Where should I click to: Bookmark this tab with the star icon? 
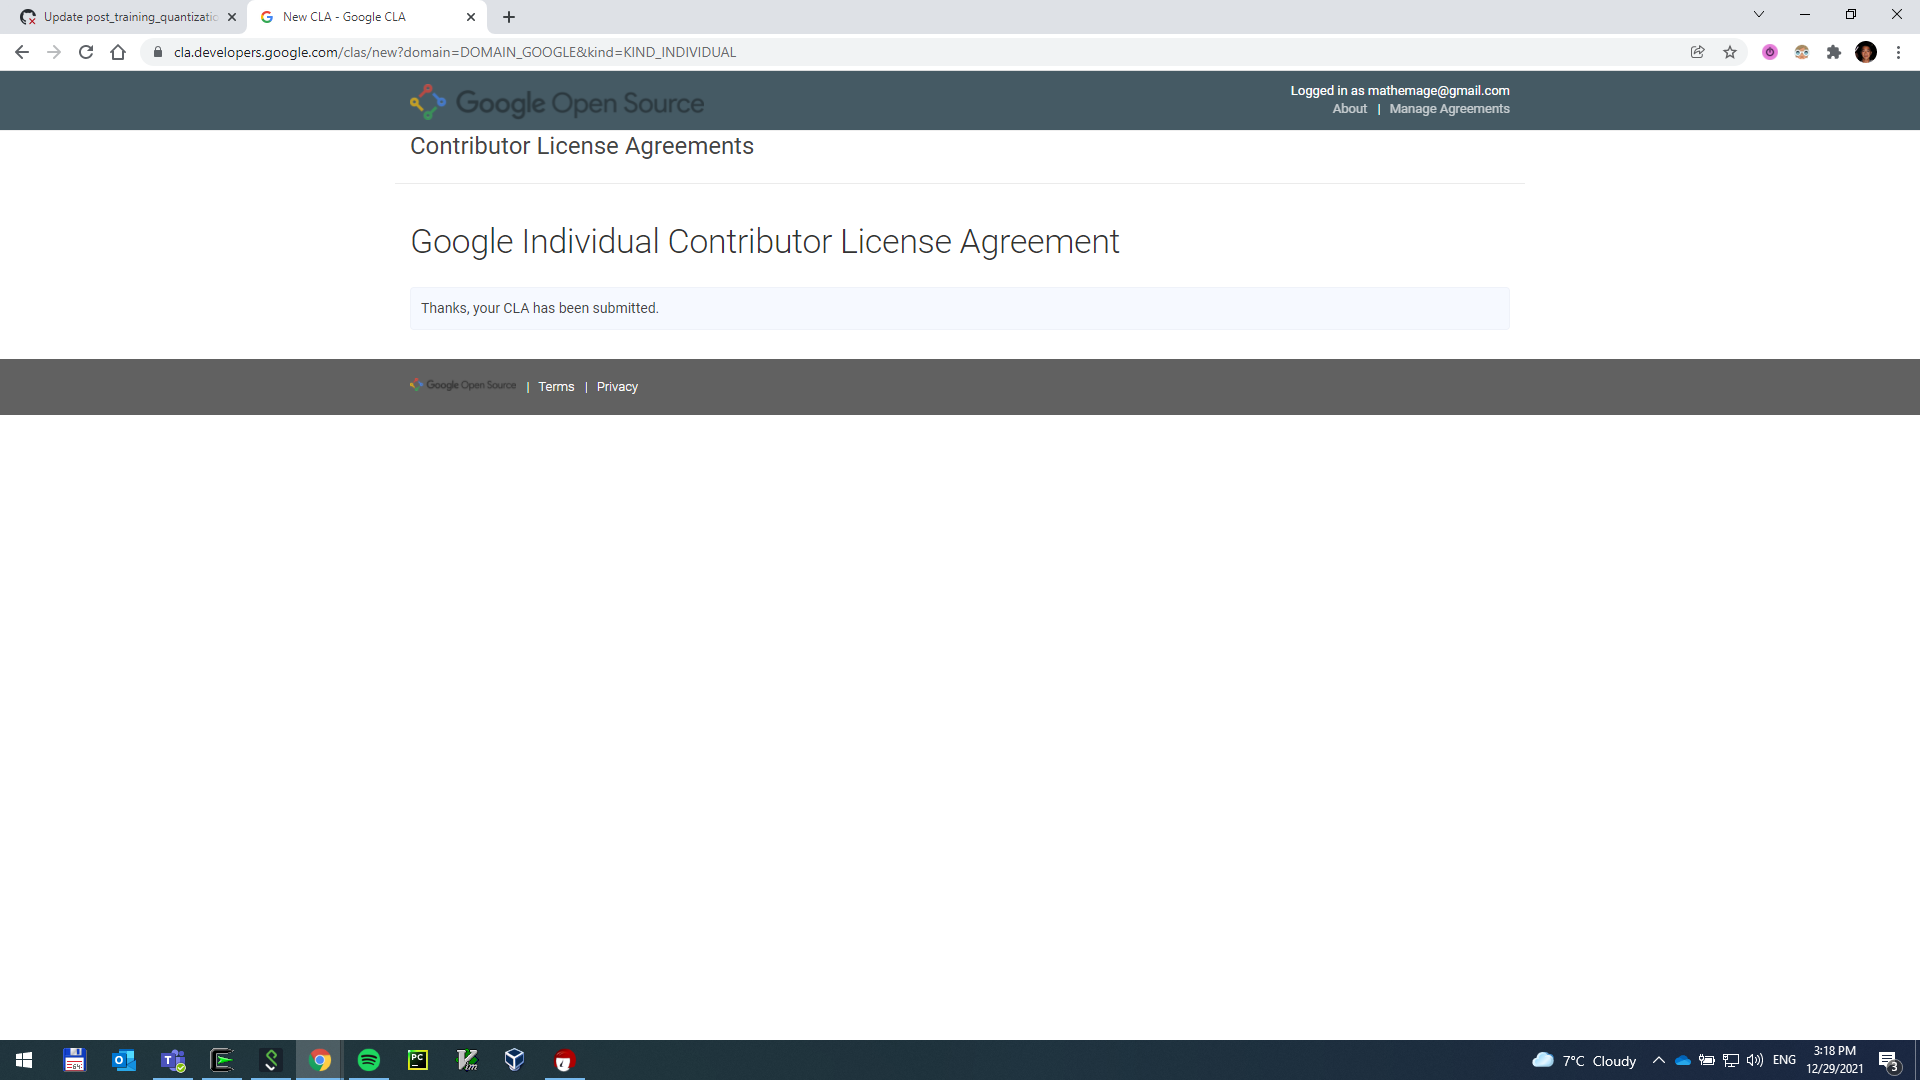(1730, 52)
